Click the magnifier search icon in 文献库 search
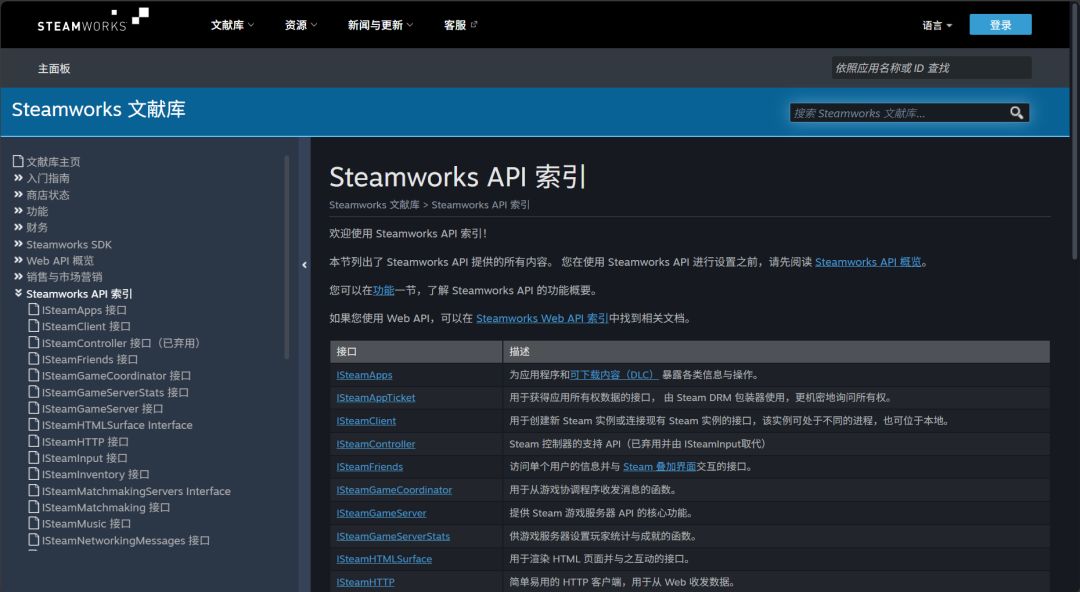 coord(1017,113)
